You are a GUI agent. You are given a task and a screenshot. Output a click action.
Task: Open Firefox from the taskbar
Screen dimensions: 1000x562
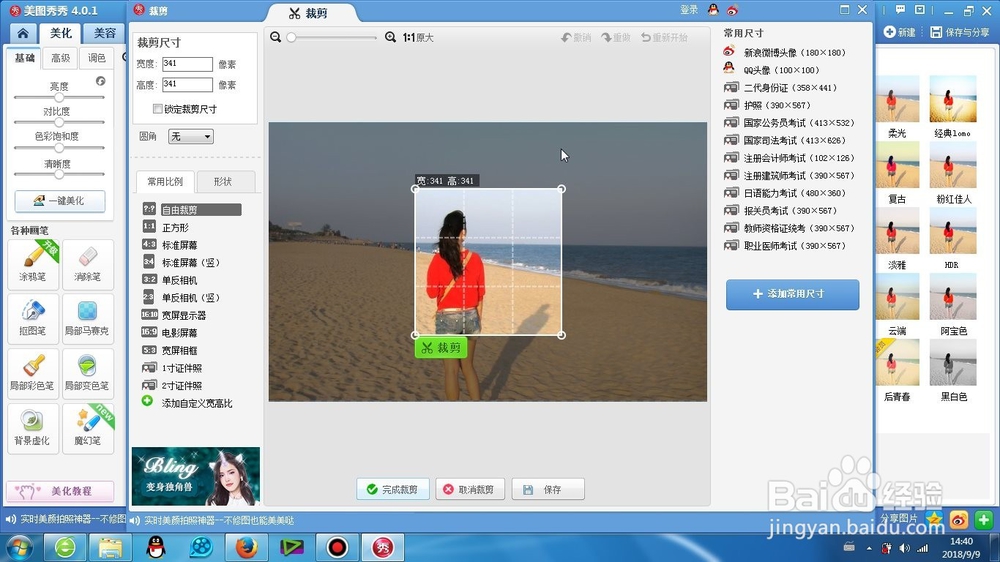247,547
